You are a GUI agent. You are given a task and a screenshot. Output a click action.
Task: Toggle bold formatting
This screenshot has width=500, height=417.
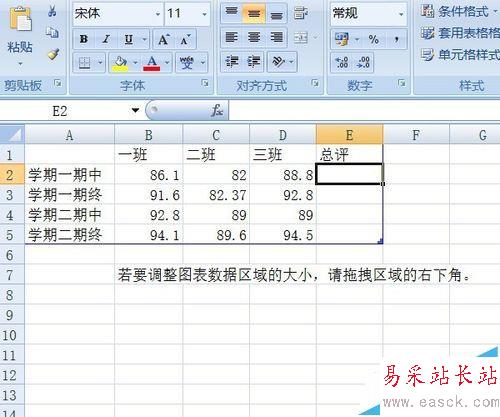(x=84, y=39)
